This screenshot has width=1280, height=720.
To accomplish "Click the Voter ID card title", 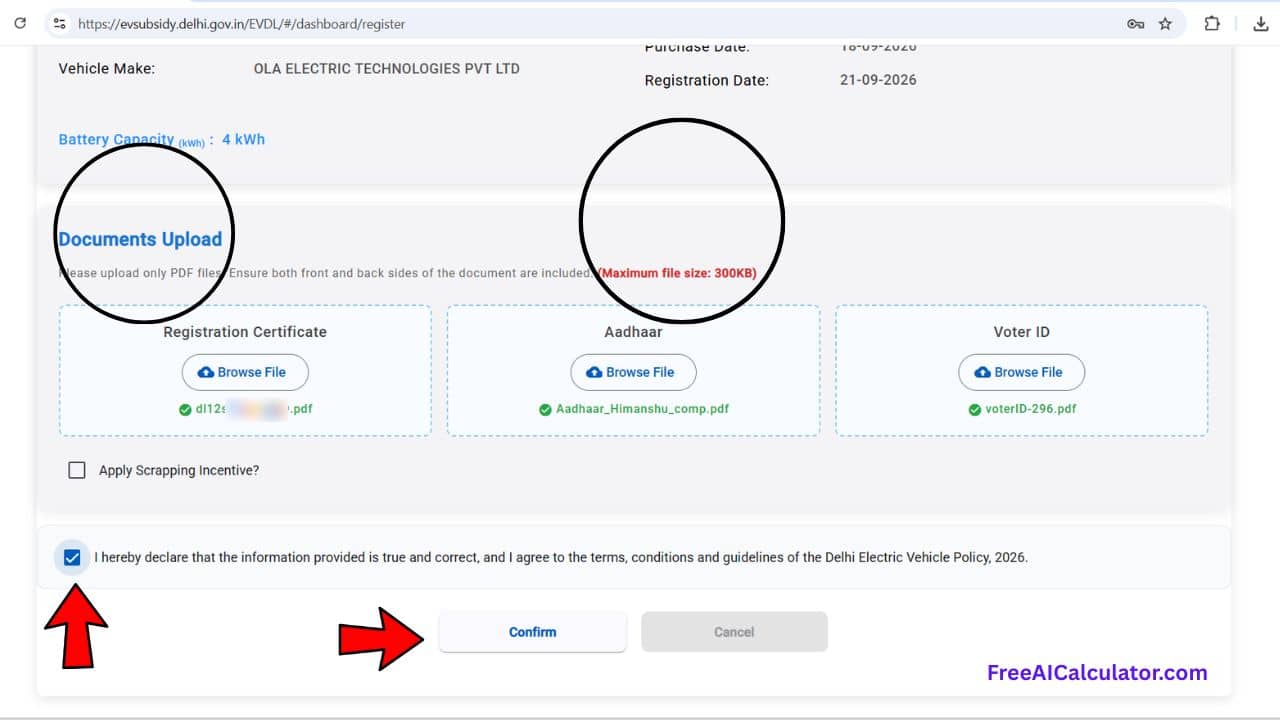I will 1021,332.
